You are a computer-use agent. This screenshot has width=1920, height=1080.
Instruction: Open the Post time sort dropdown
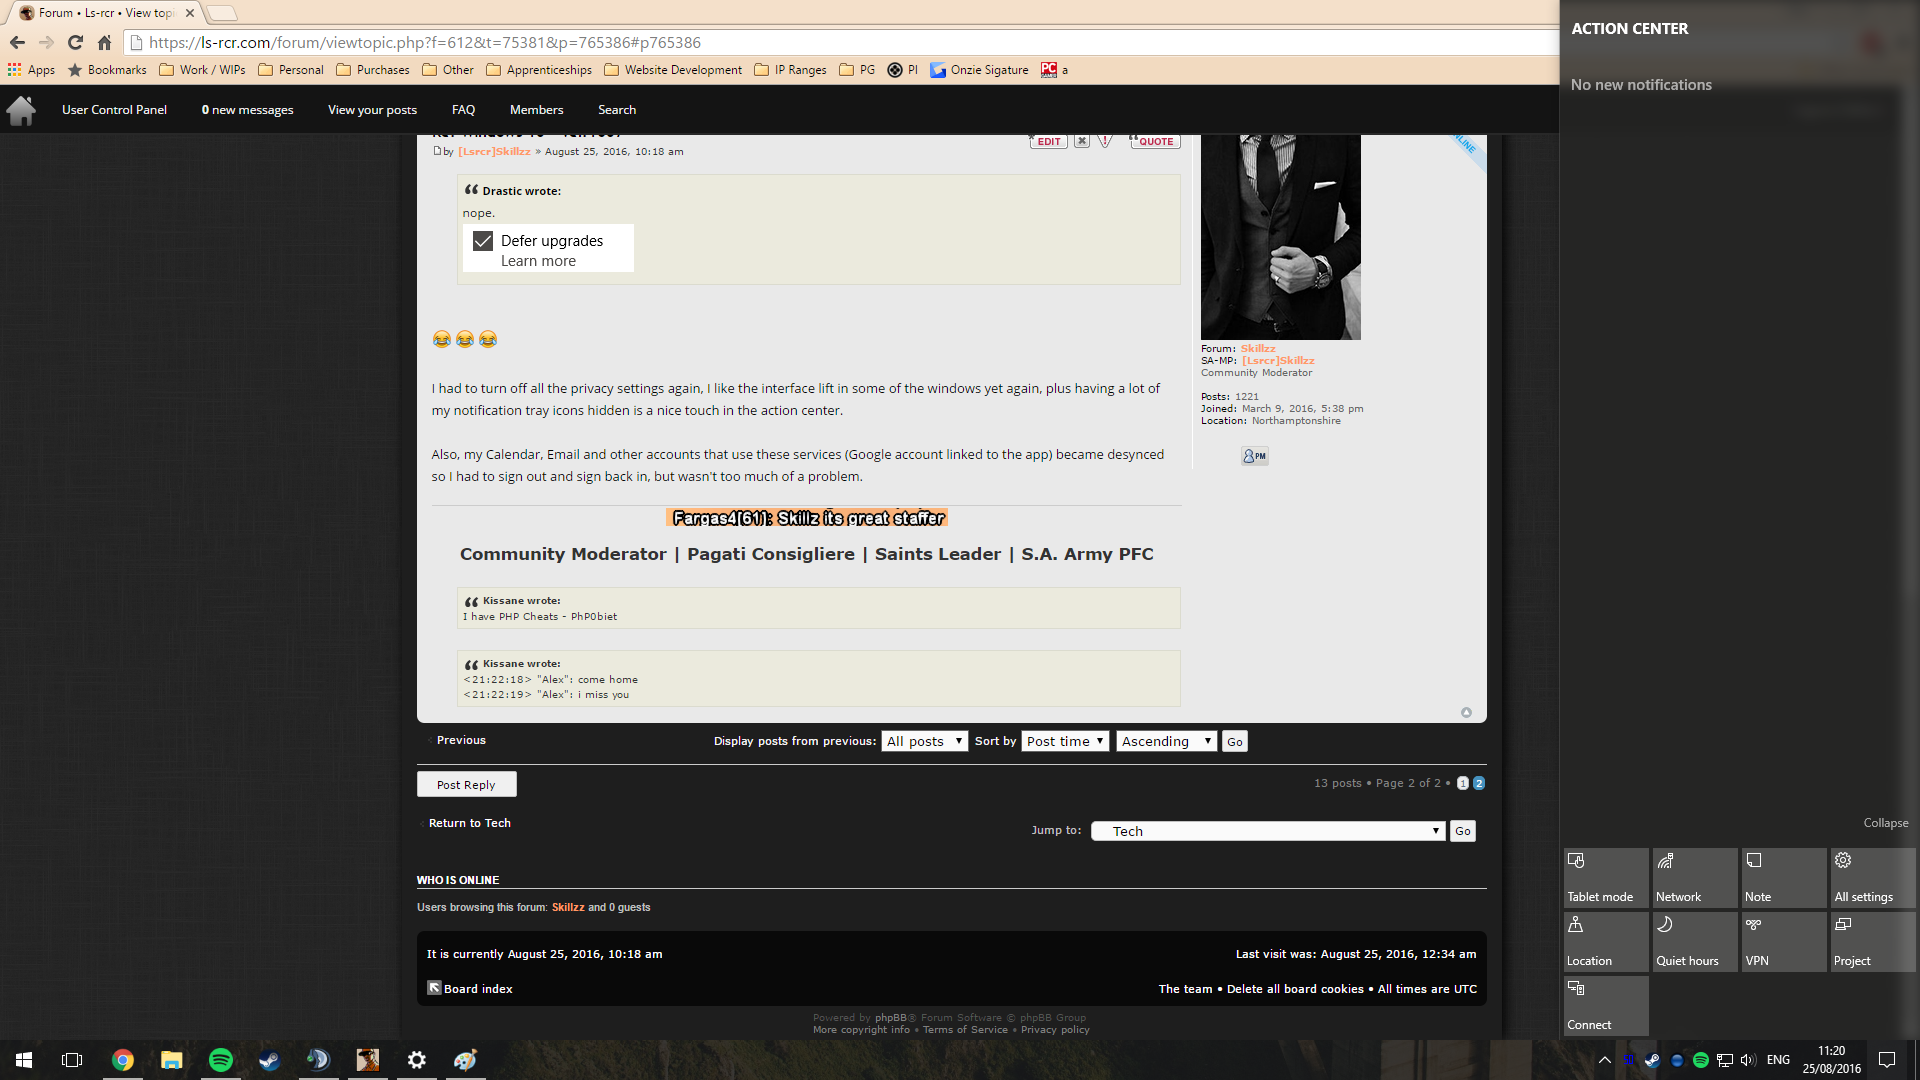1065,741
